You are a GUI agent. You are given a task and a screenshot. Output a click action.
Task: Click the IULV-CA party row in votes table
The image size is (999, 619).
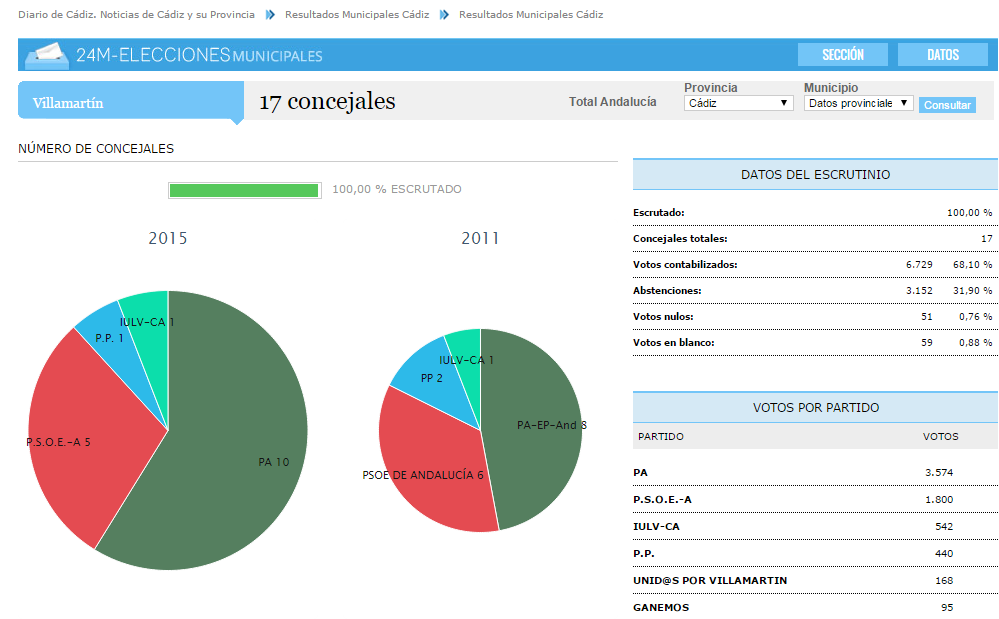pos(815,527)
